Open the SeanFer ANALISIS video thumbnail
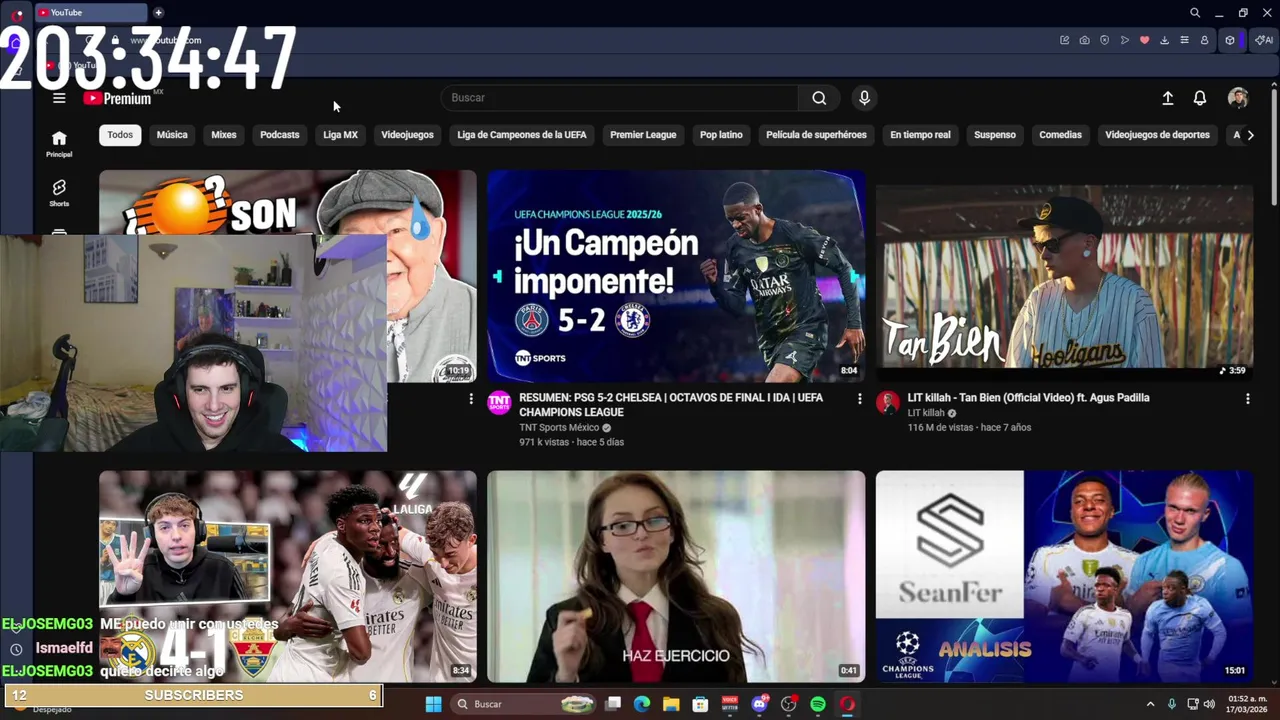Screen dimensions: 1280x720 tap(1064, 577)
